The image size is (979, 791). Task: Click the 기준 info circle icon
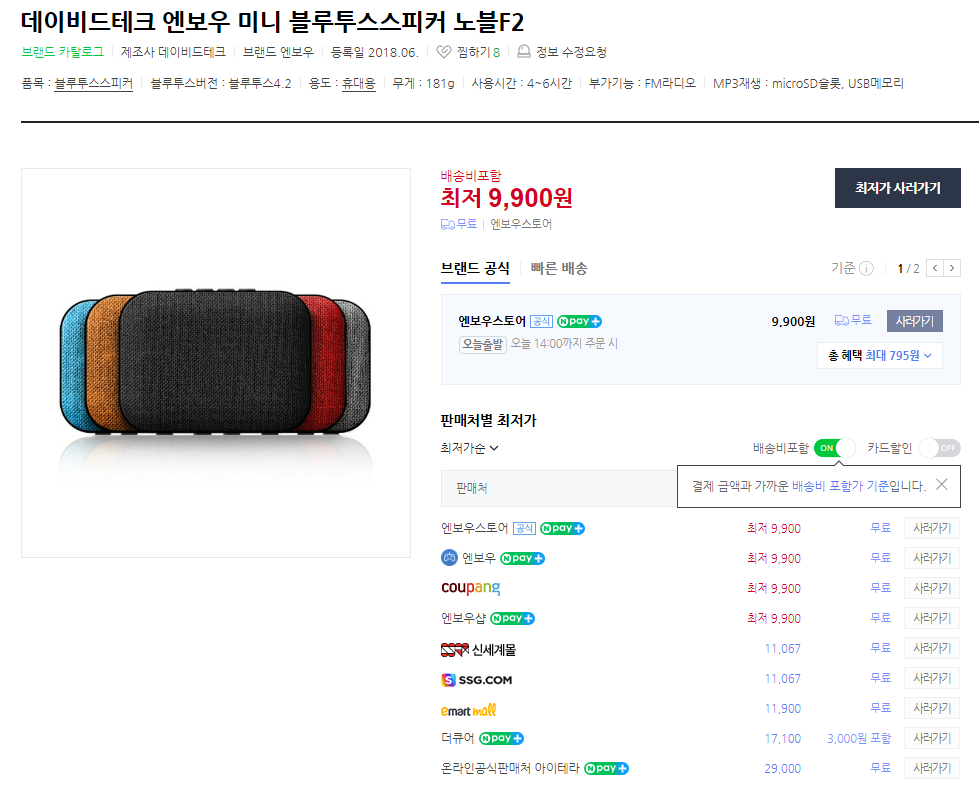[866, 268]
